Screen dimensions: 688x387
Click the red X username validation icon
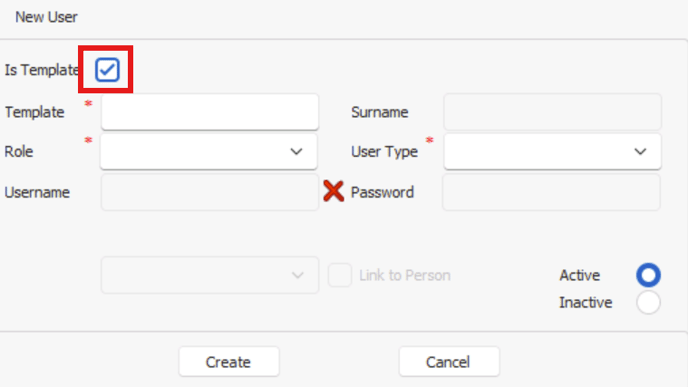(x=333, y=191)
